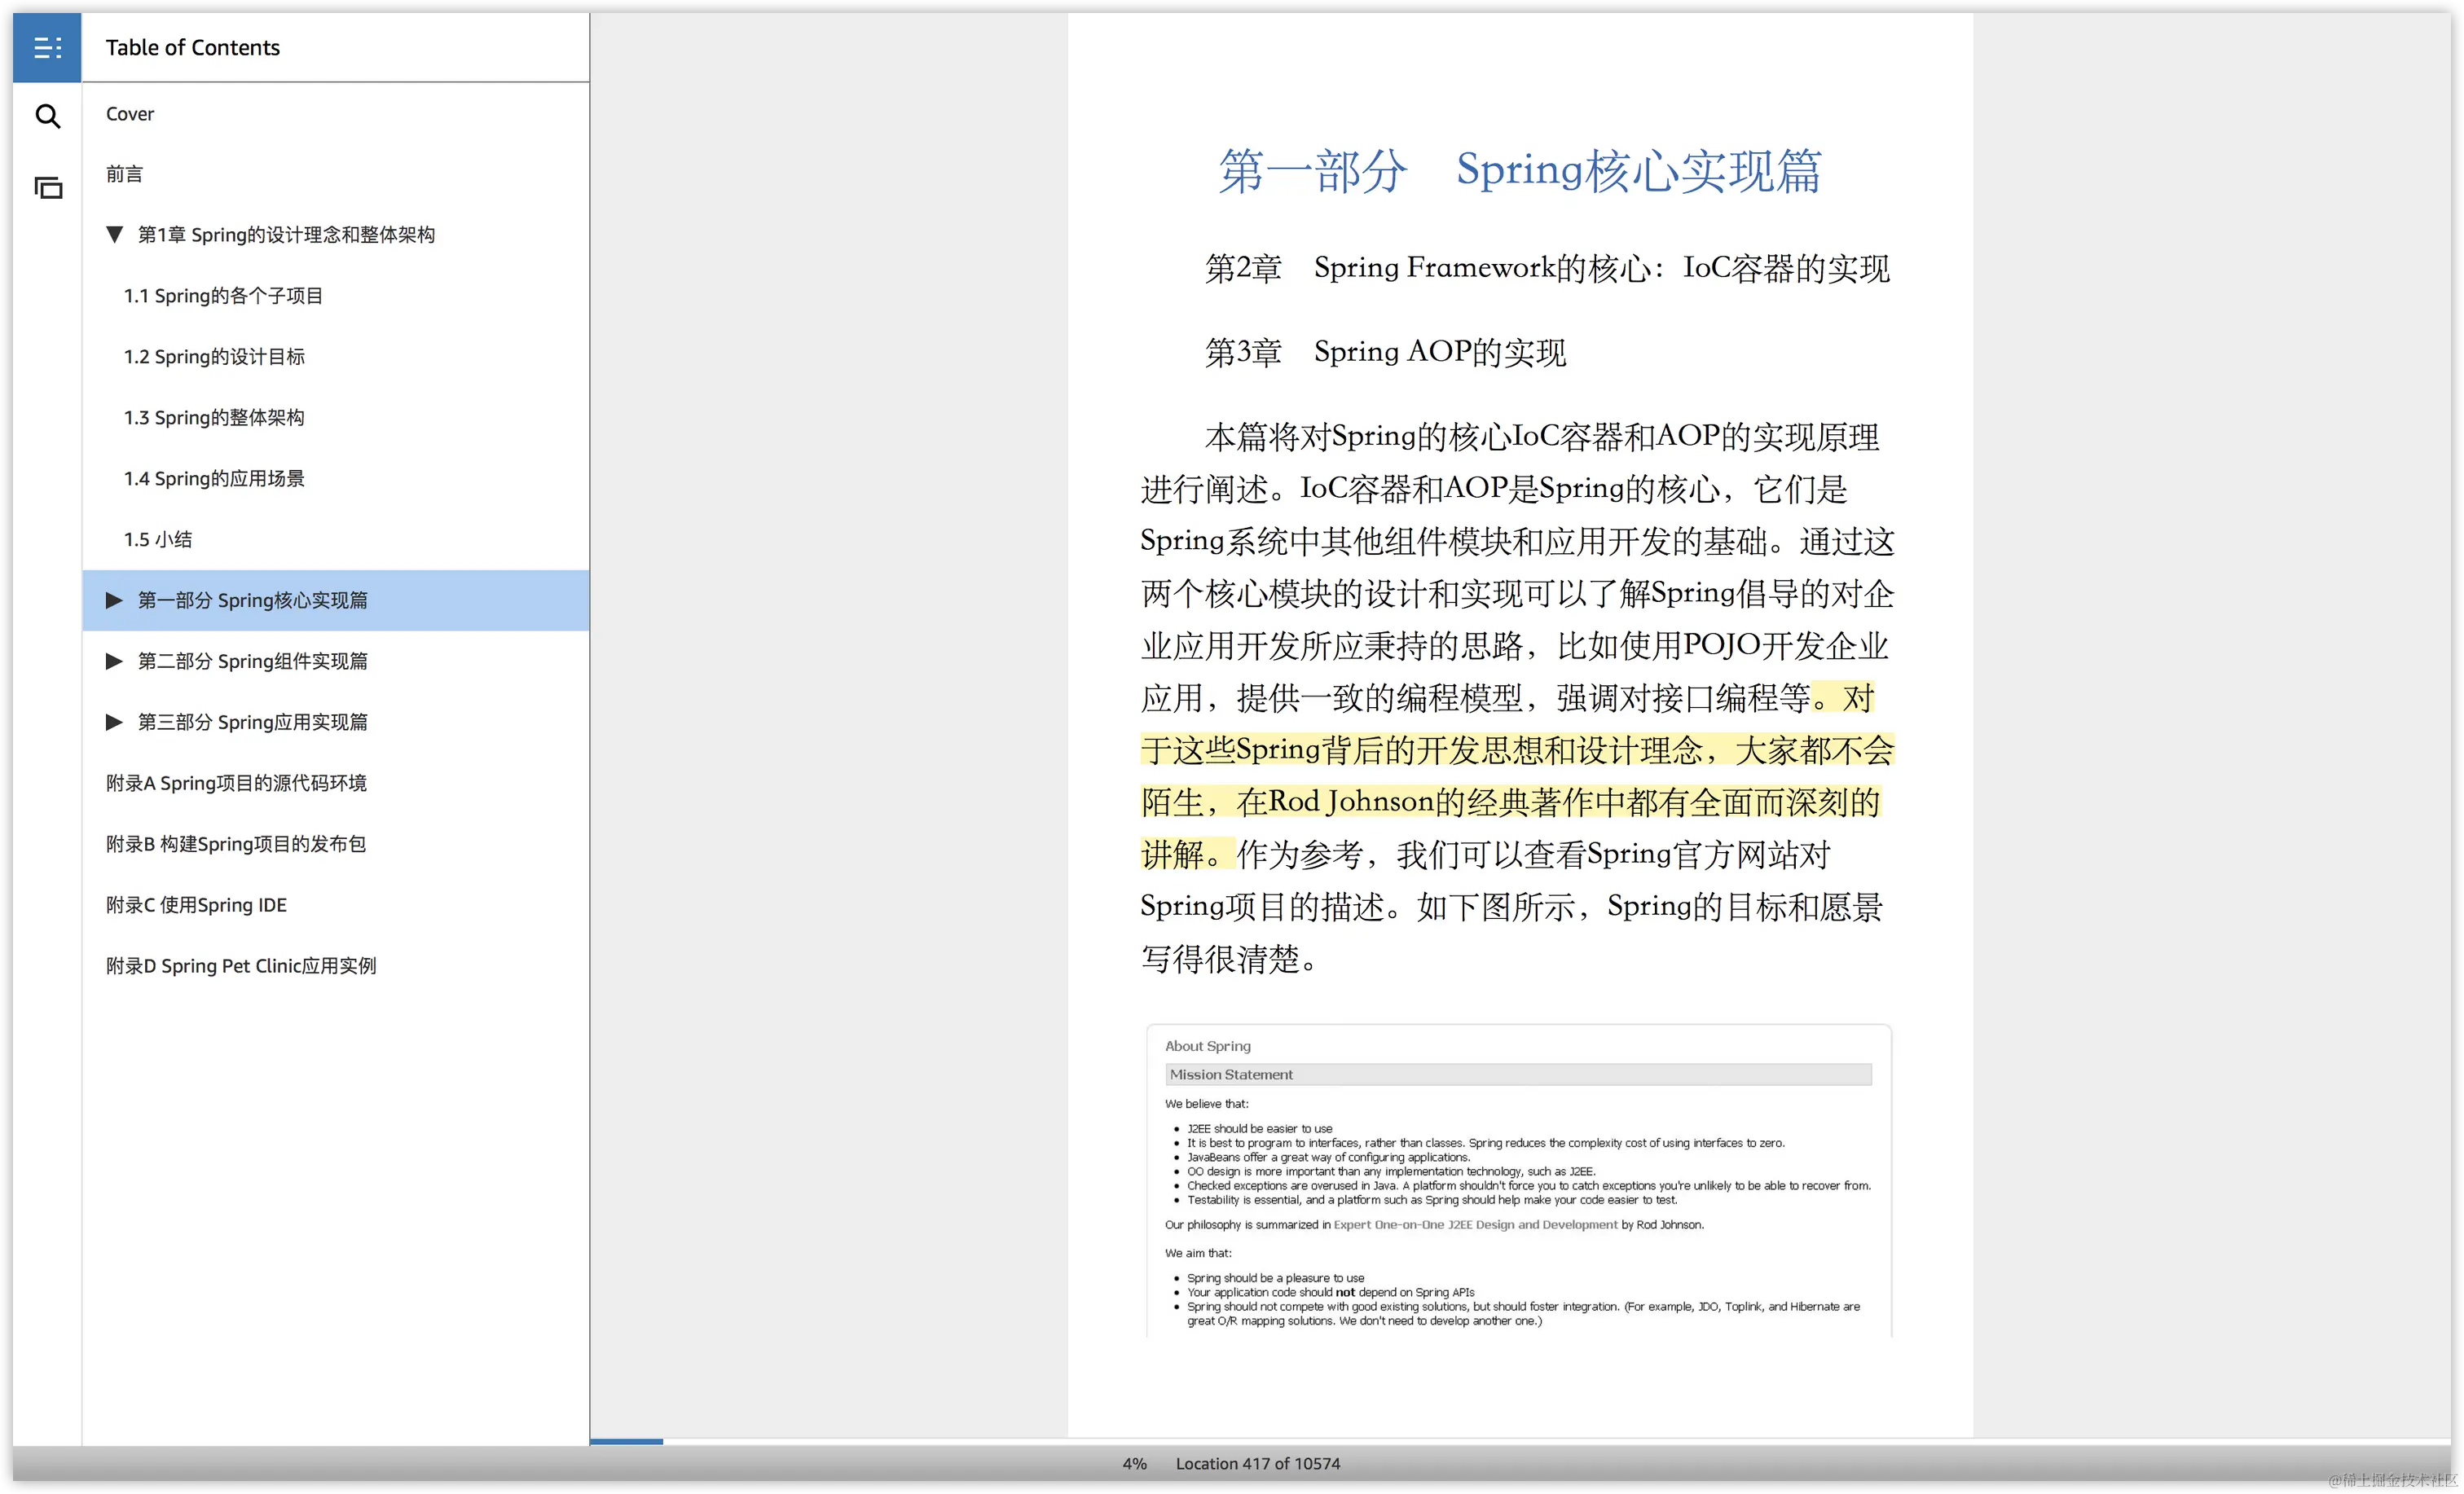Click the yellow highlighted text passage
The height and width of the screenshot is (1494, 2464).
pos(1516,776)
